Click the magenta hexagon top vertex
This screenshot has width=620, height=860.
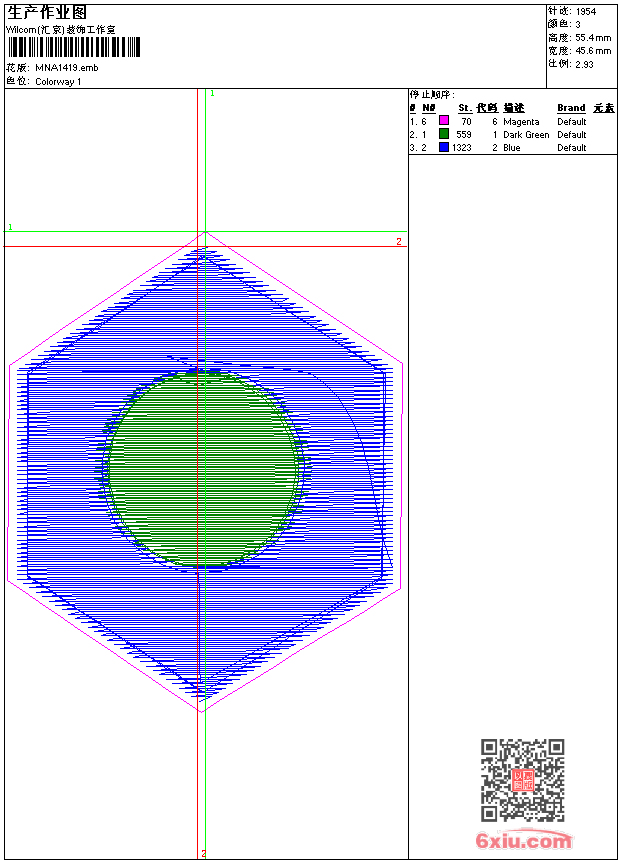coord(205,232)
